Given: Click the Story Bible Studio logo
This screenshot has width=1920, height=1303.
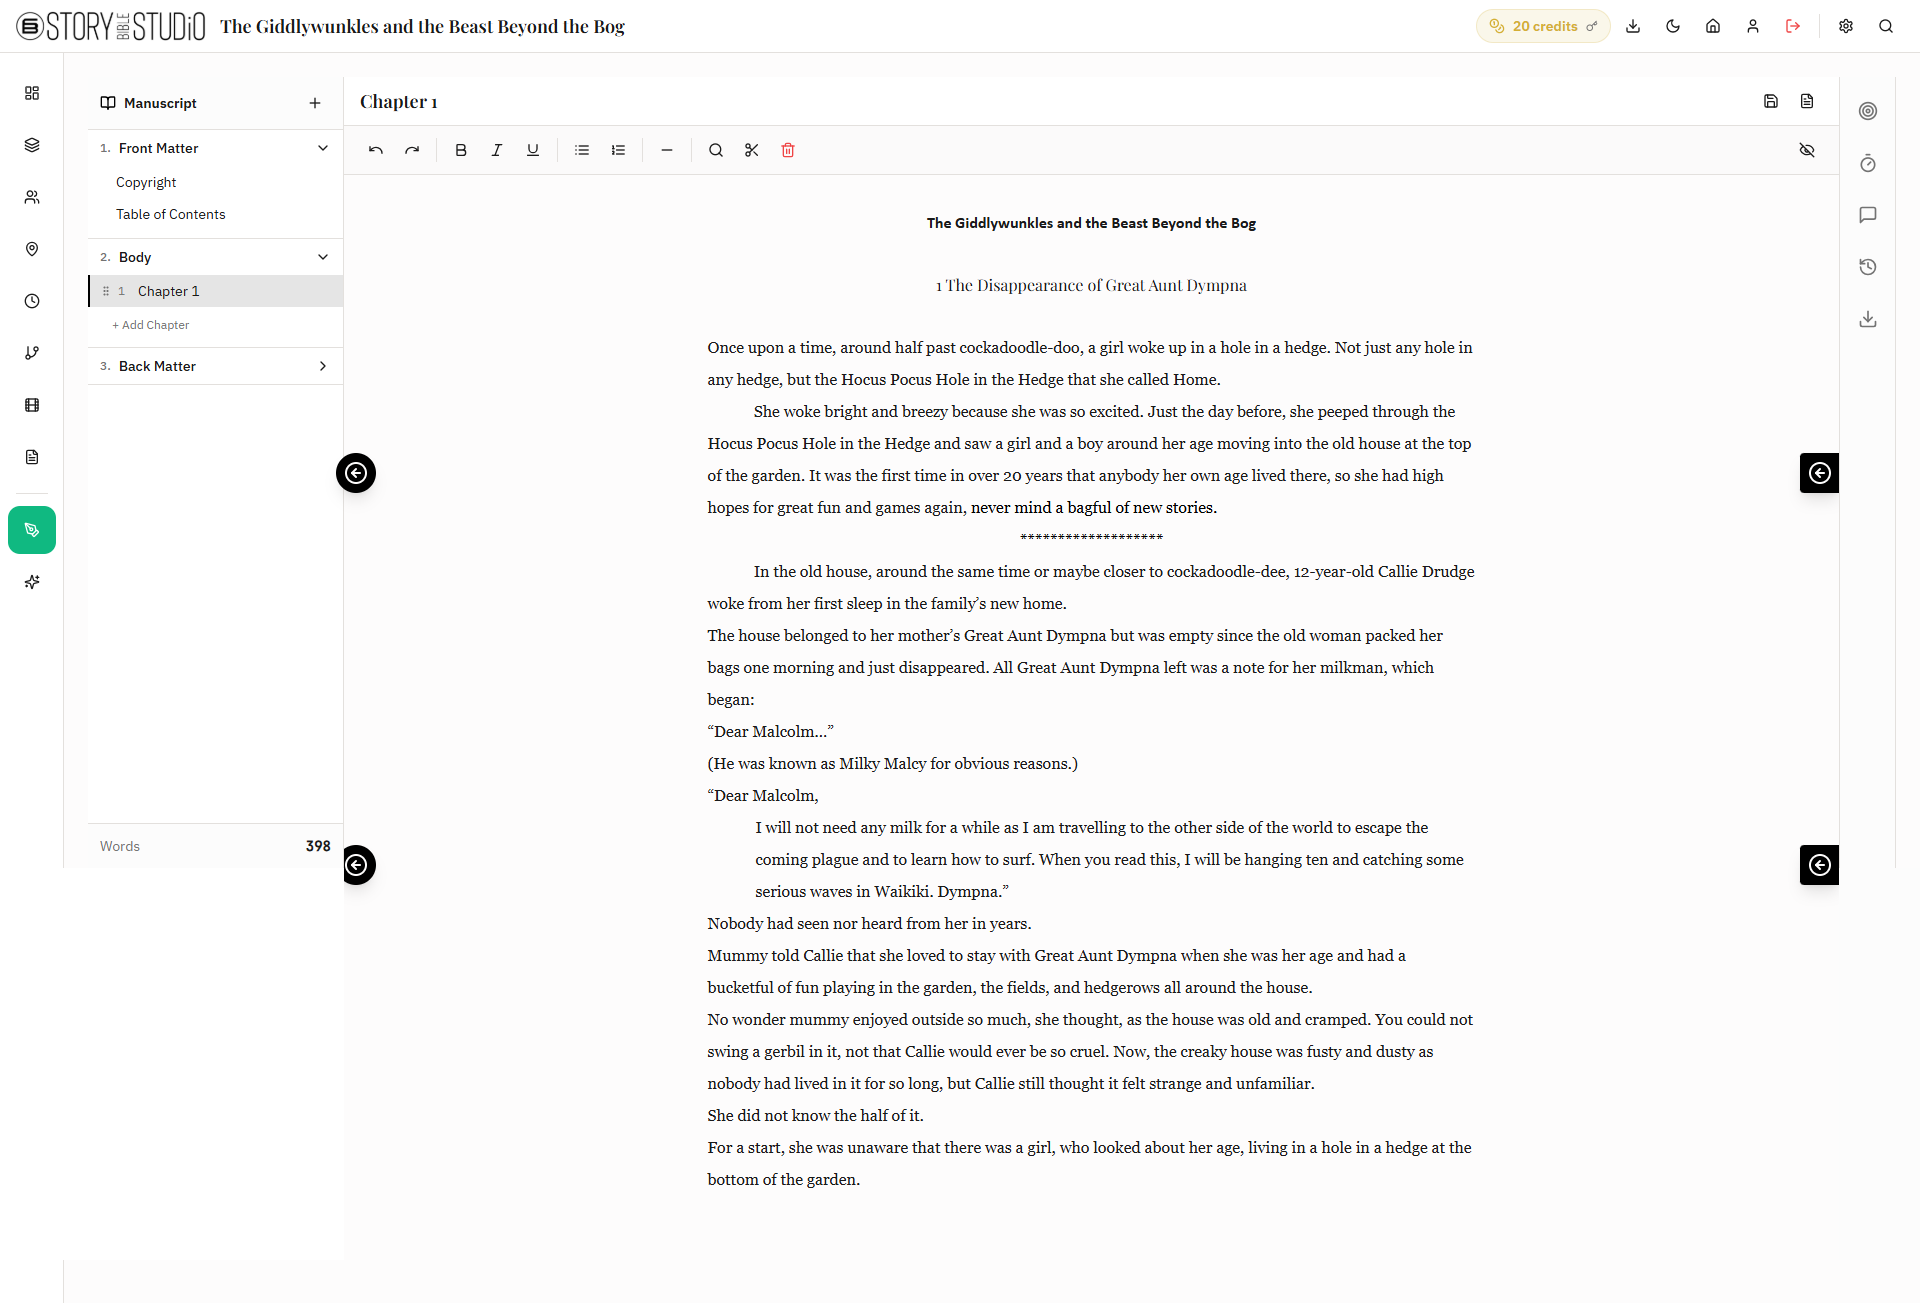Looking at the screenshot, I should point(111,26).
